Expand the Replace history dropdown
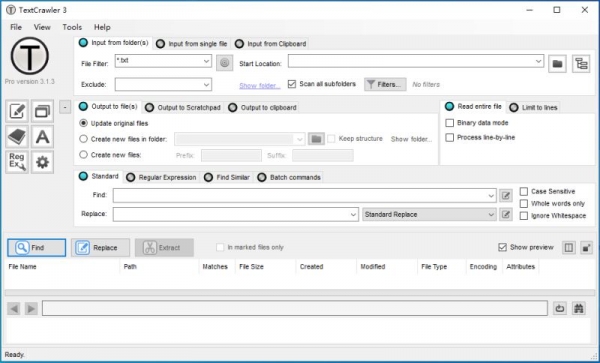This screenshot has width=600, height=363. 354,215
